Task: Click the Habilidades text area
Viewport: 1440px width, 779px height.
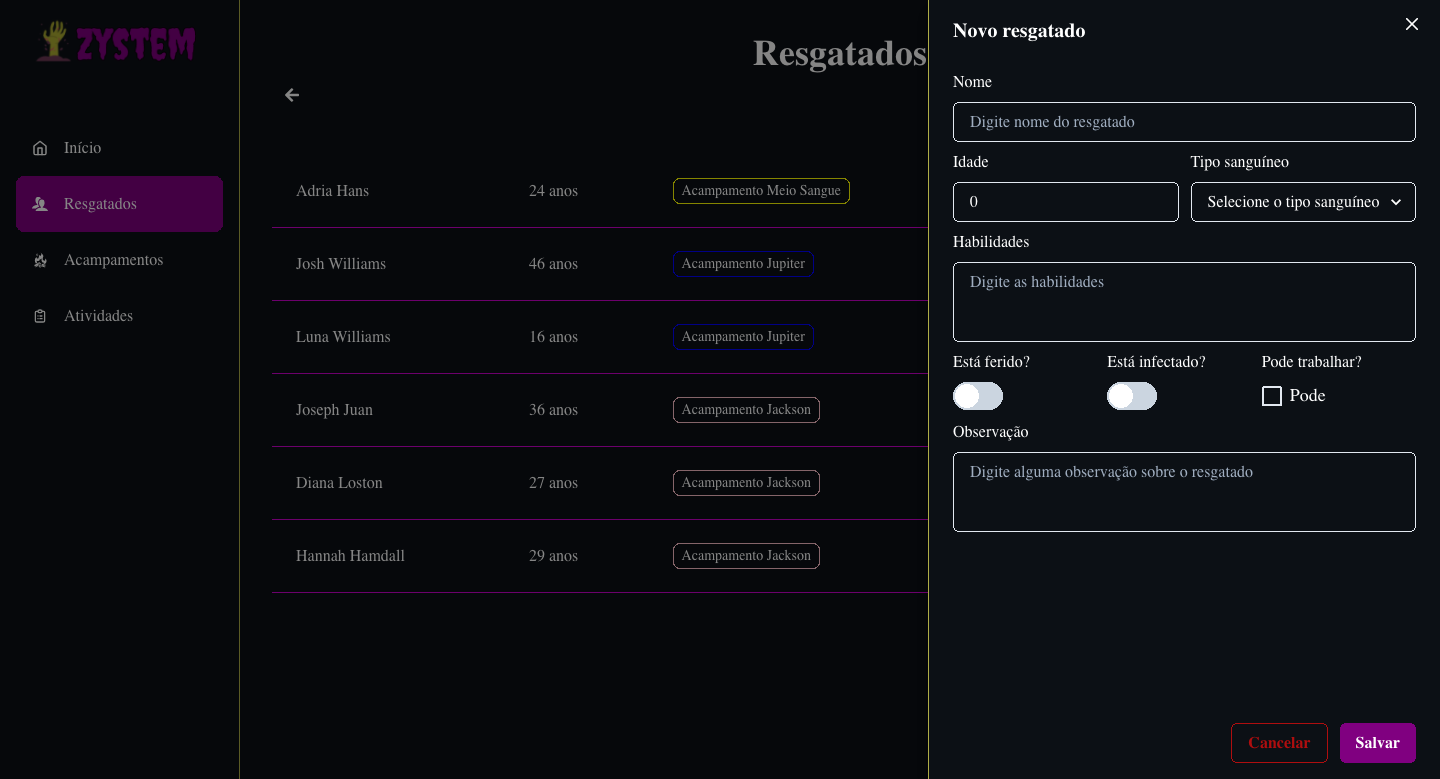Action: [x=1184, y=302]
